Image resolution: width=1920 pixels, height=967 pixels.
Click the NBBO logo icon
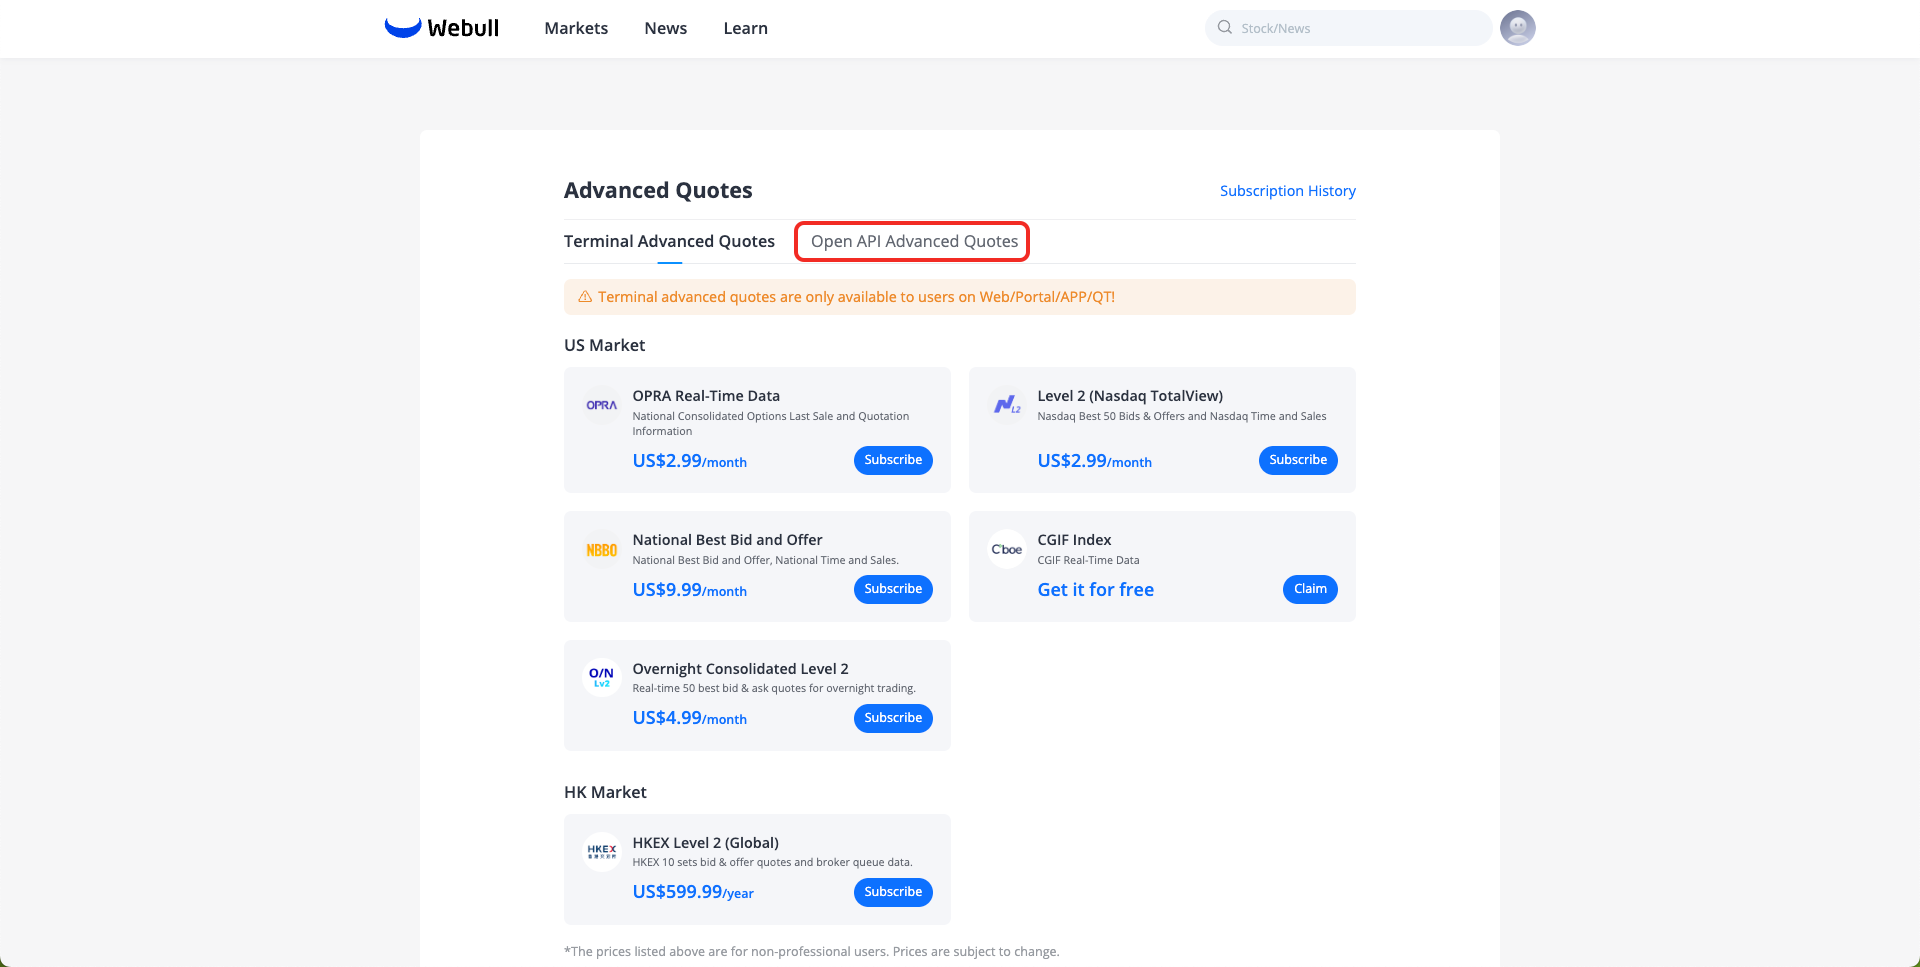click(x=602, y=549)
